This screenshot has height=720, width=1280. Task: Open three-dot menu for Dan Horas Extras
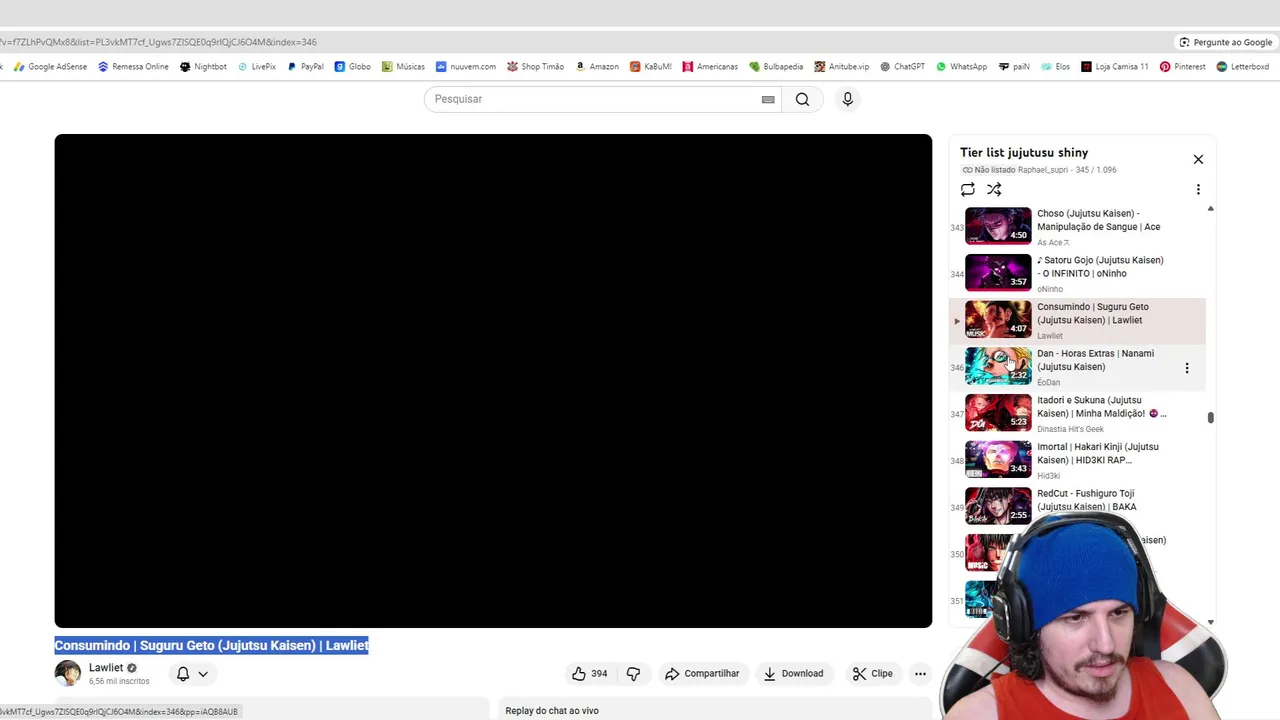1187,368
